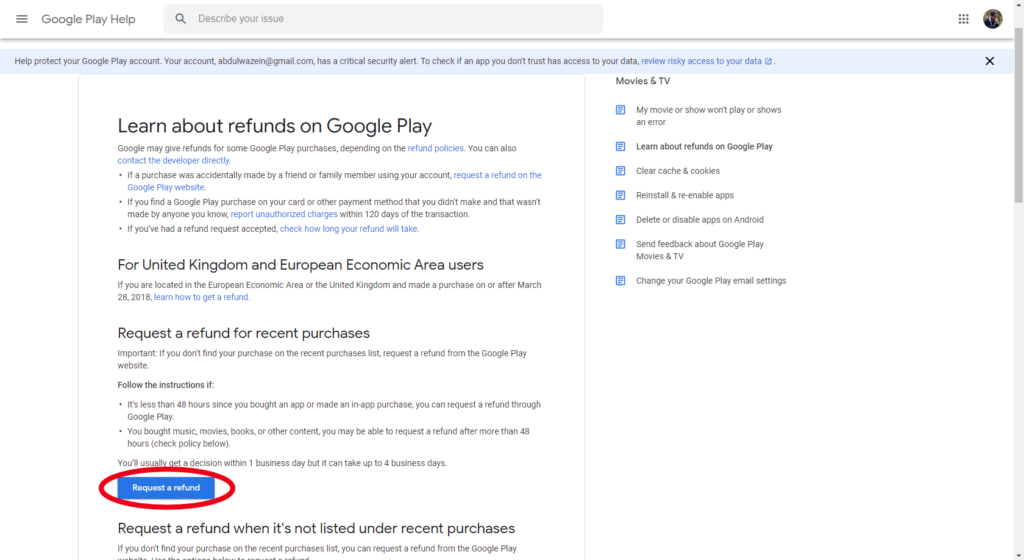This screenshot has height=560, width=1024.
Task: Open 'Reinstall & re-enable apps' article
Action: (x=685, y=195)
